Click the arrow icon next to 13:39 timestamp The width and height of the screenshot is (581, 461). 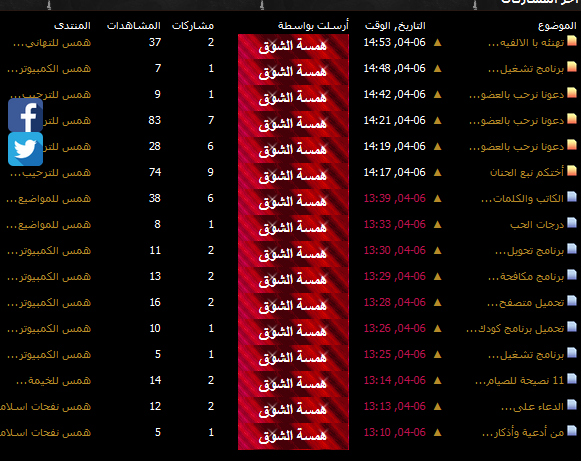438,198
